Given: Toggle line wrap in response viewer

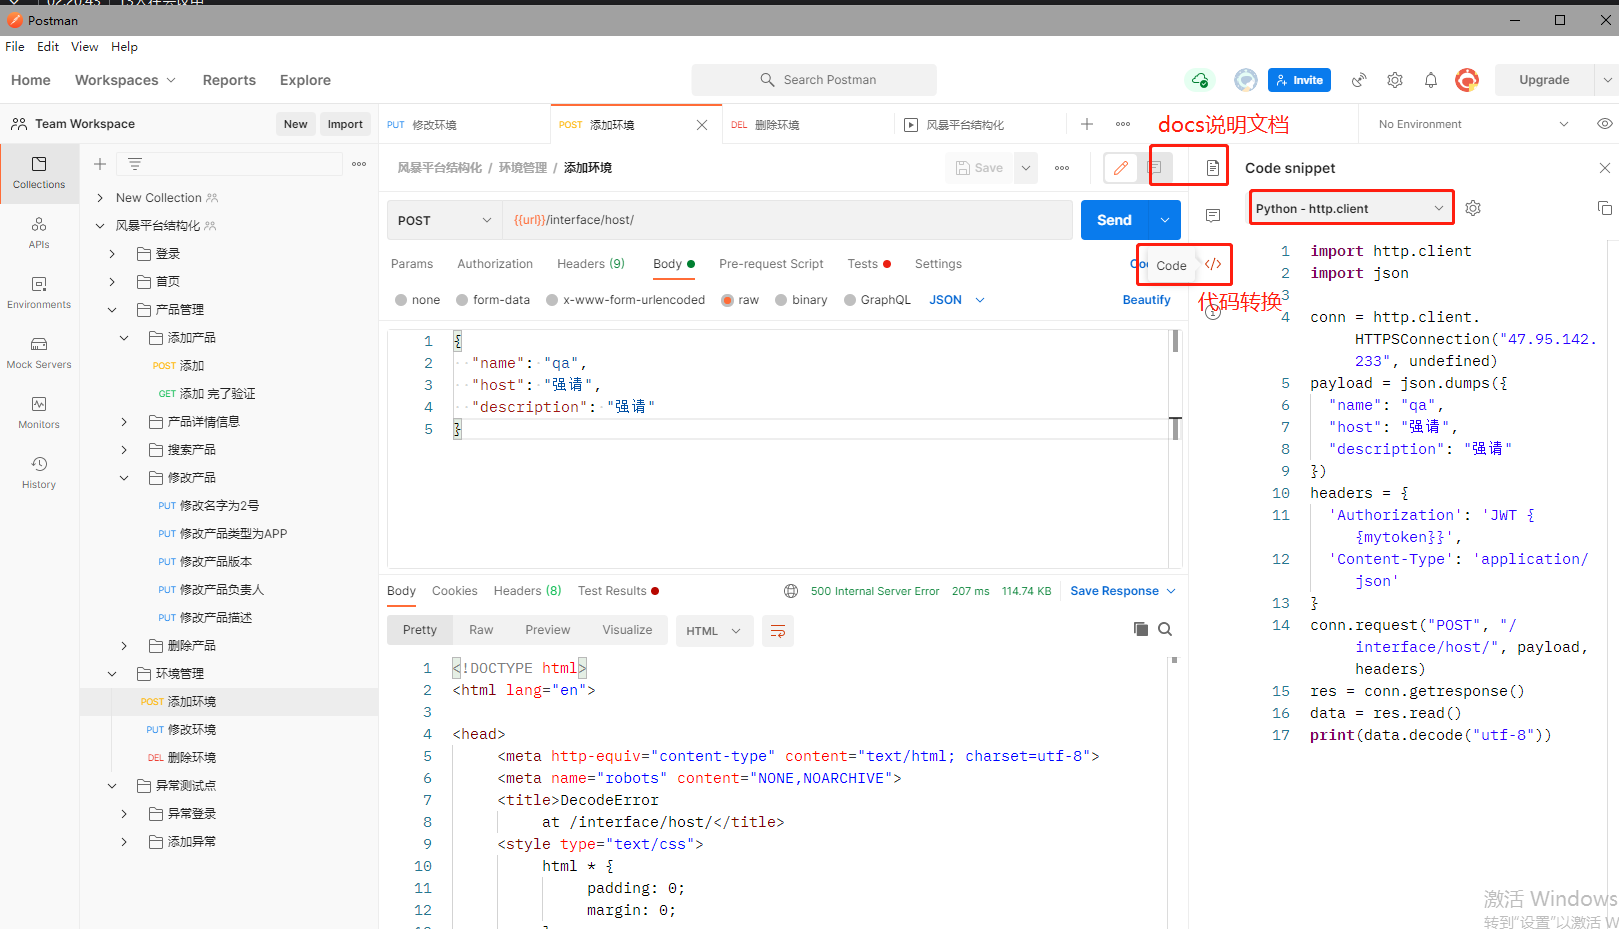Looking at the screenshot, I should click(x=778, y=630).
